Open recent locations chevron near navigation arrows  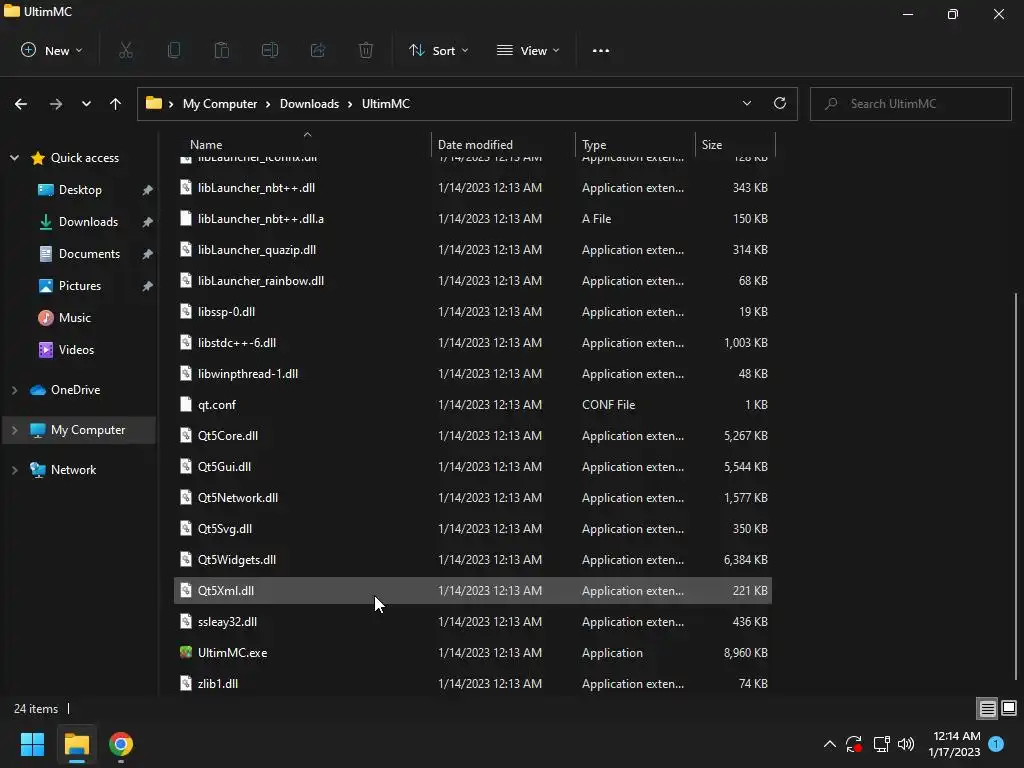[x=86, y=104]
